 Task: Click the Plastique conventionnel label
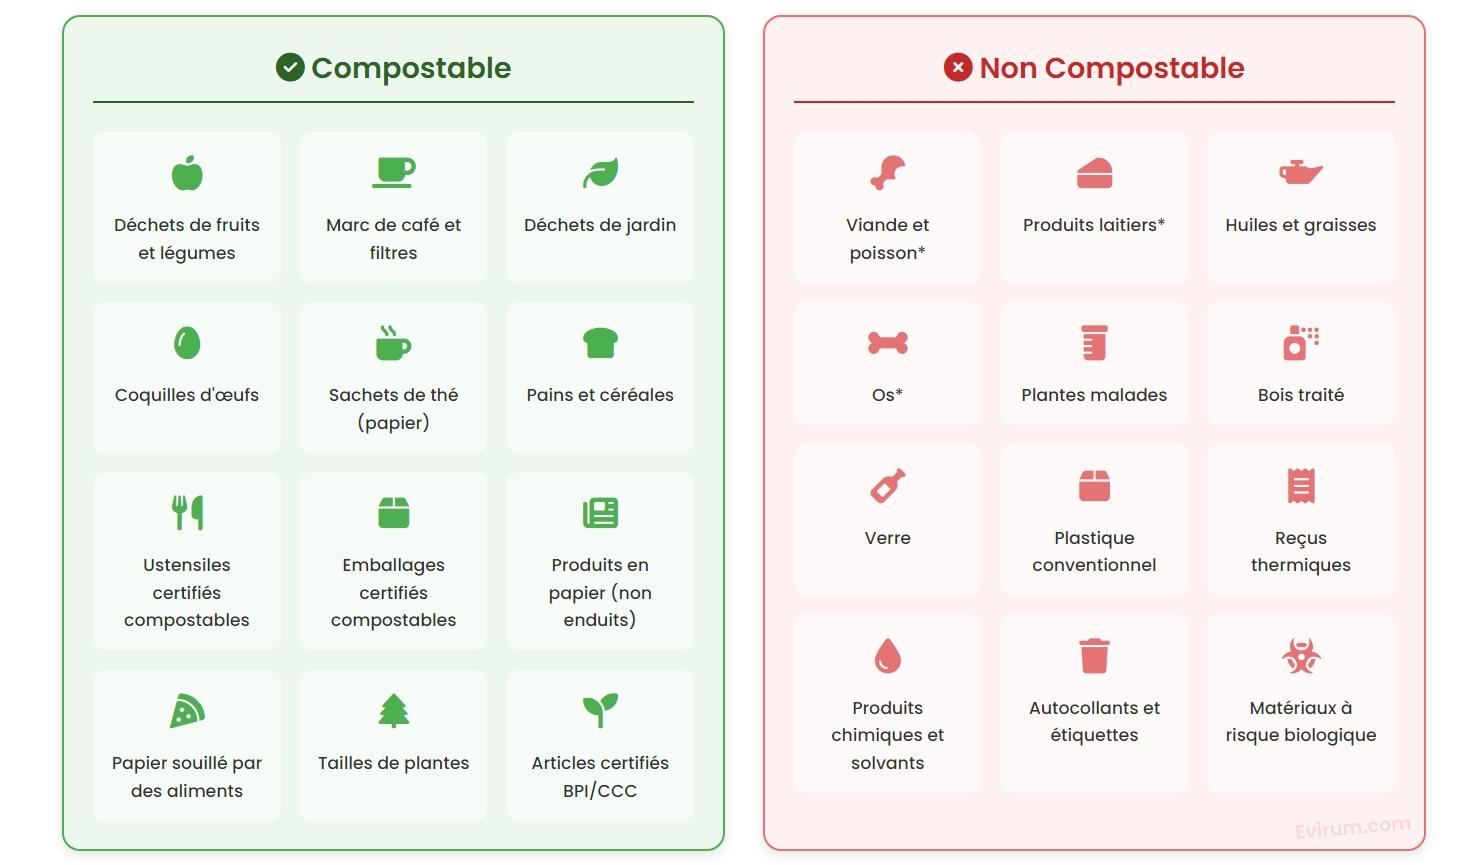[x=1094, y=551]
